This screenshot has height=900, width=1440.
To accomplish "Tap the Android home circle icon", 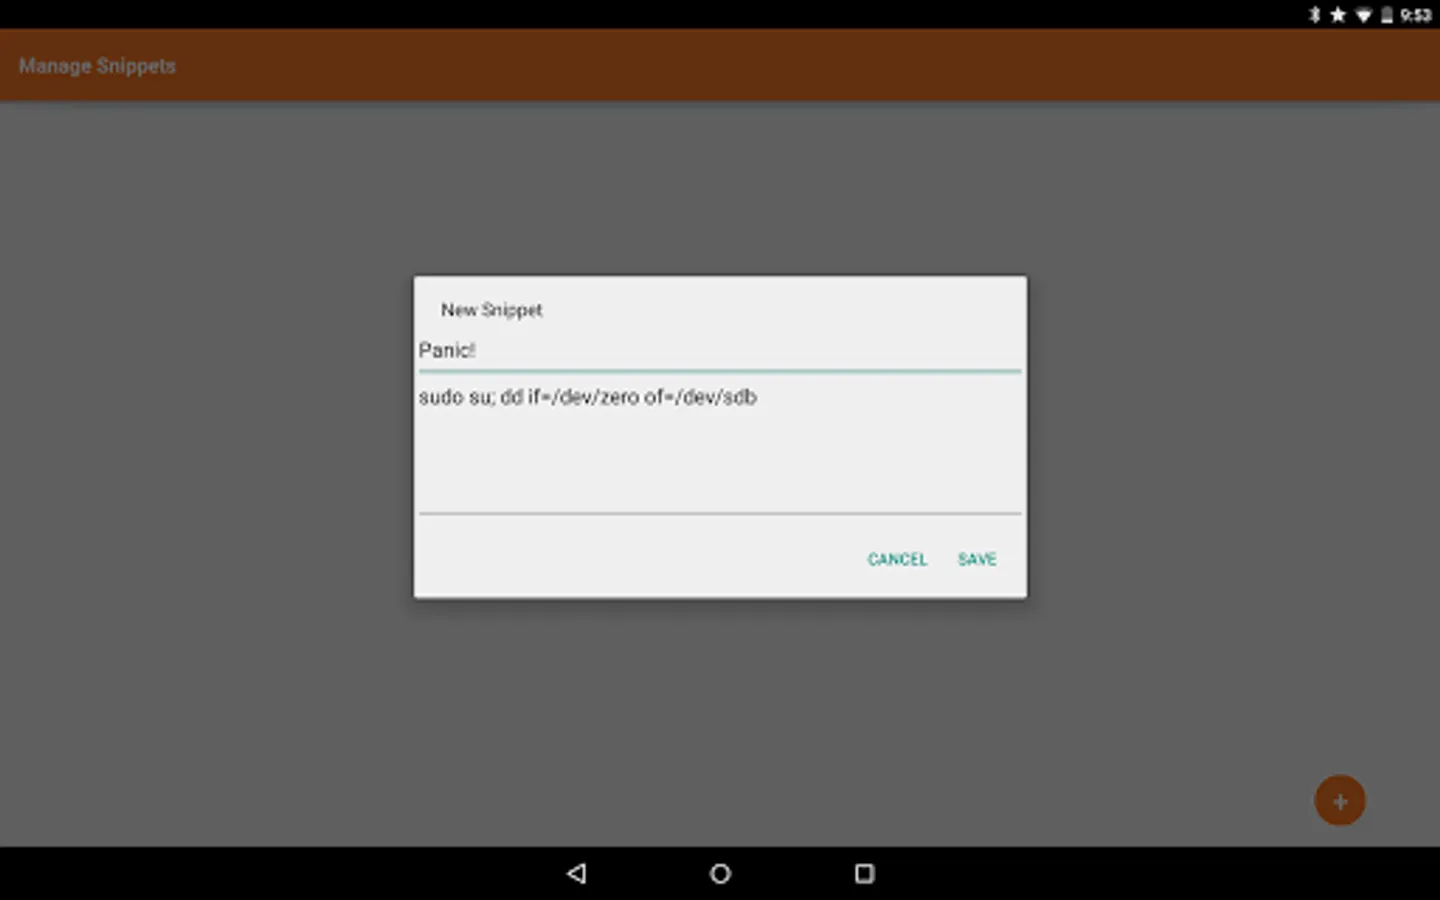I will (x=720, y=873).
